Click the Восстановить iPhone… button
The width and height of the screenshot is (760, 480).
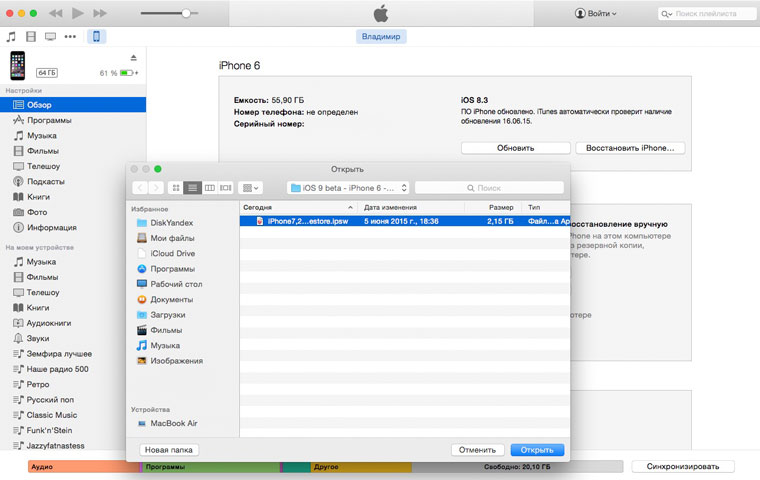click(x=630, y=148)
